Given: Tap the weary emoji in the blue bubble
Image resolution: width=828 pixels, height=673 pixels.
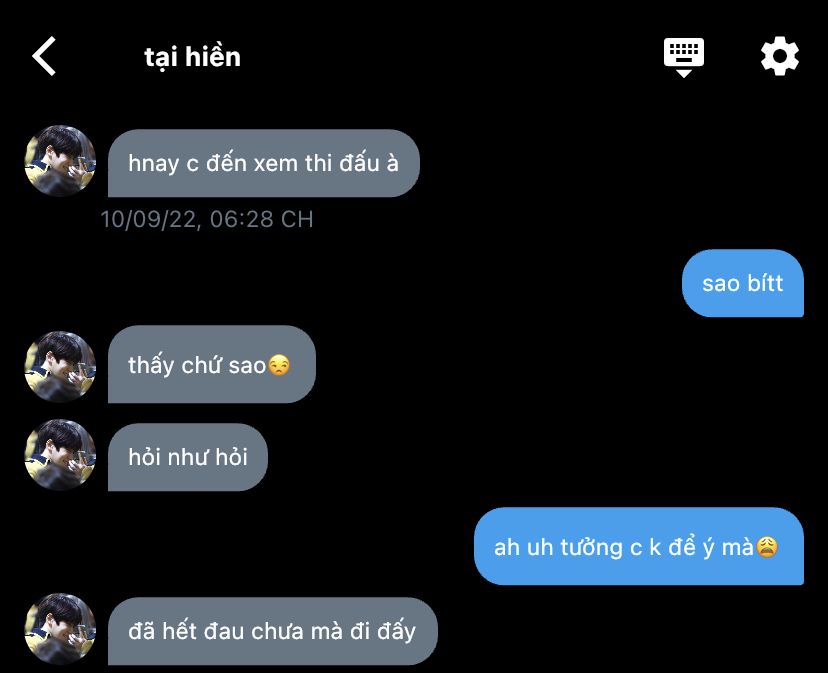Looking at the screenshot, I should coord(767,547).
